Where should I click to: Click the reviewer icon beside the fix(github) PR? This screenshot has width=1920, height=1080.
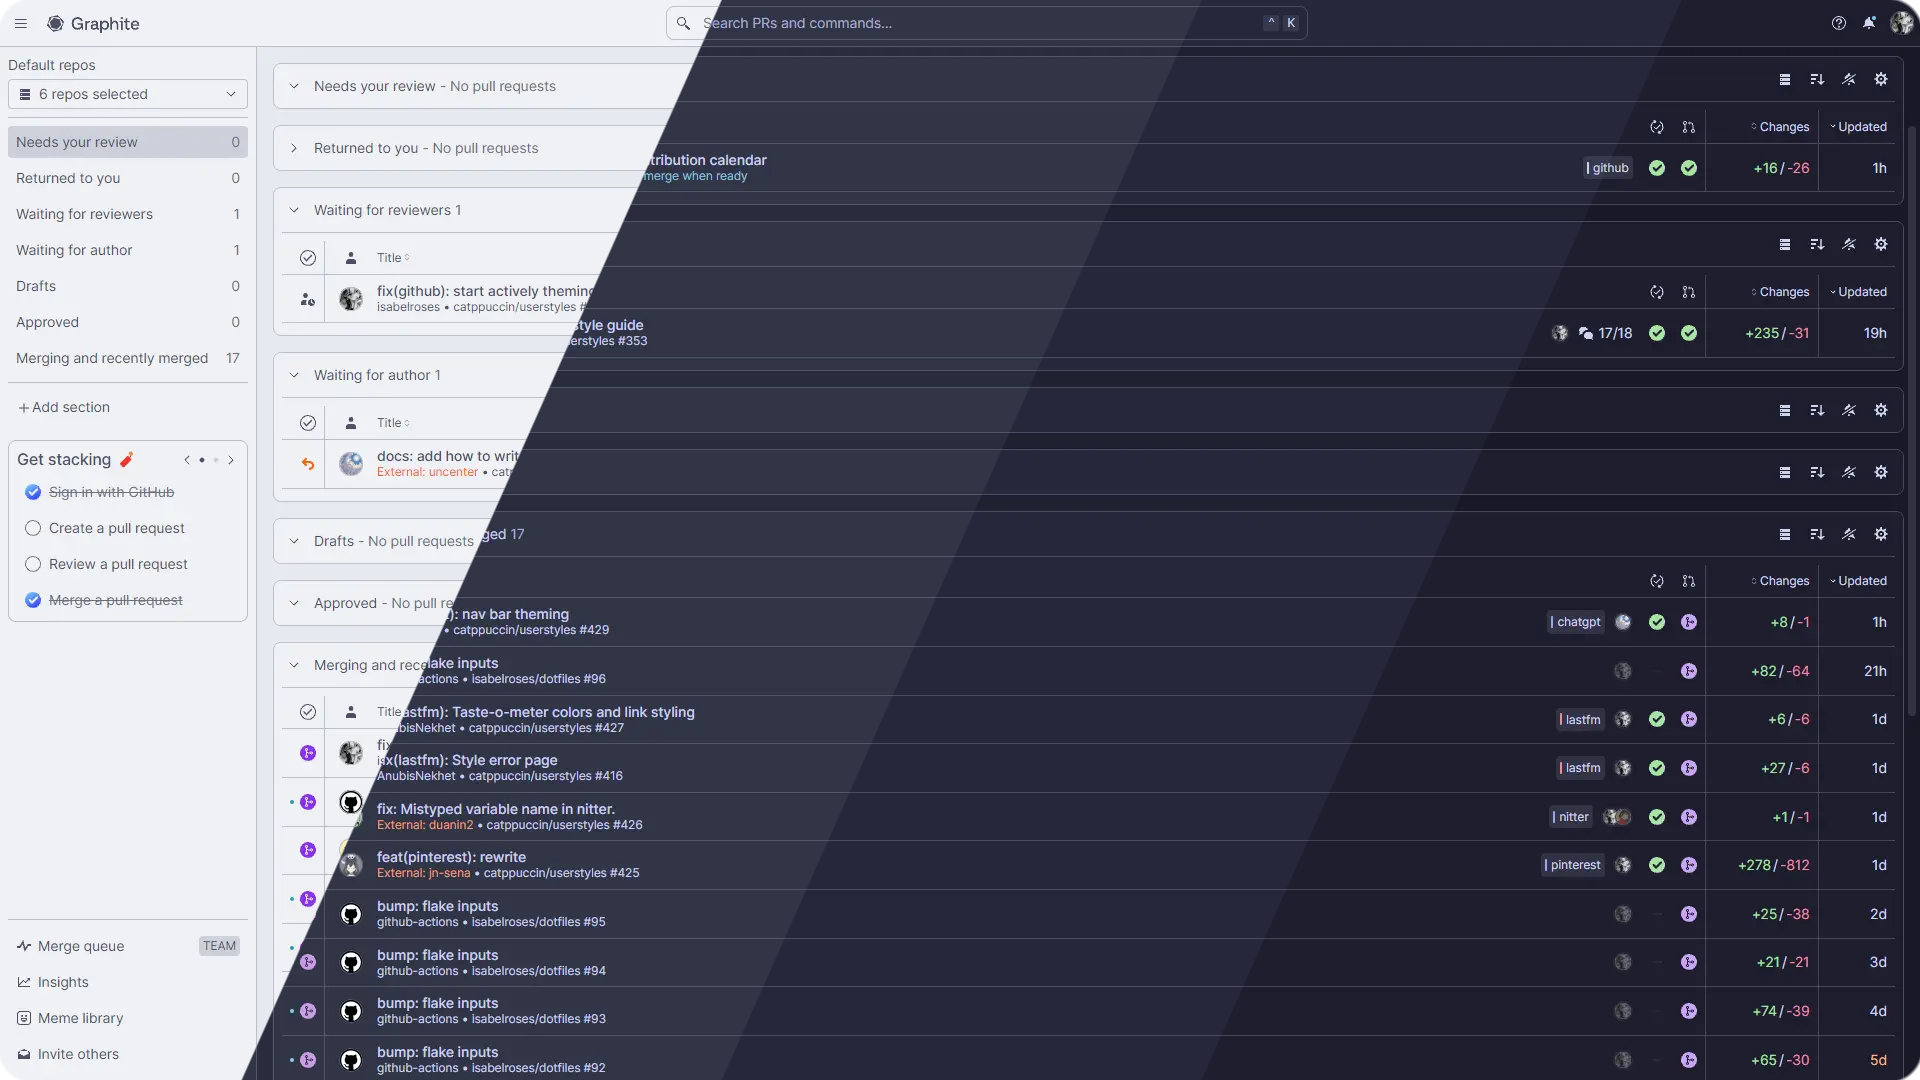click(308, 299)
